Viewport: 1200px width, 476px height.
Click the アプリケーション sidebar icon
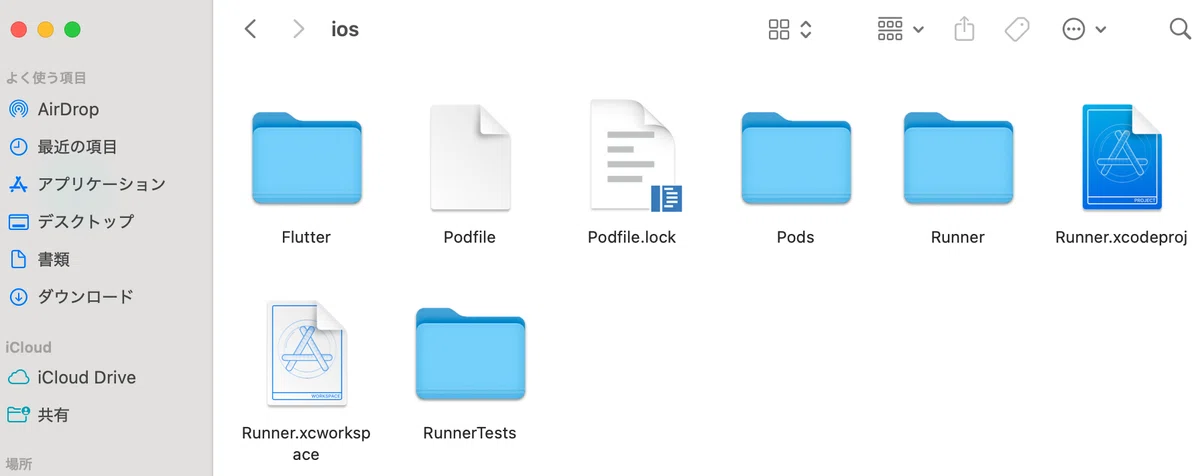[18, 184]
